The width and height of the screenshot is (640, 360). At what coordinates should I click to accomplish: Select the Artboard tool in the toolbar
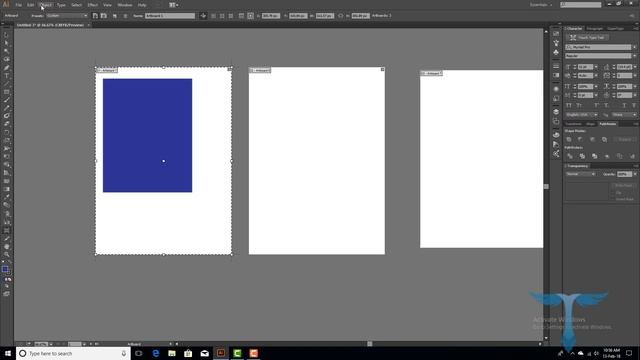[6, 231]
